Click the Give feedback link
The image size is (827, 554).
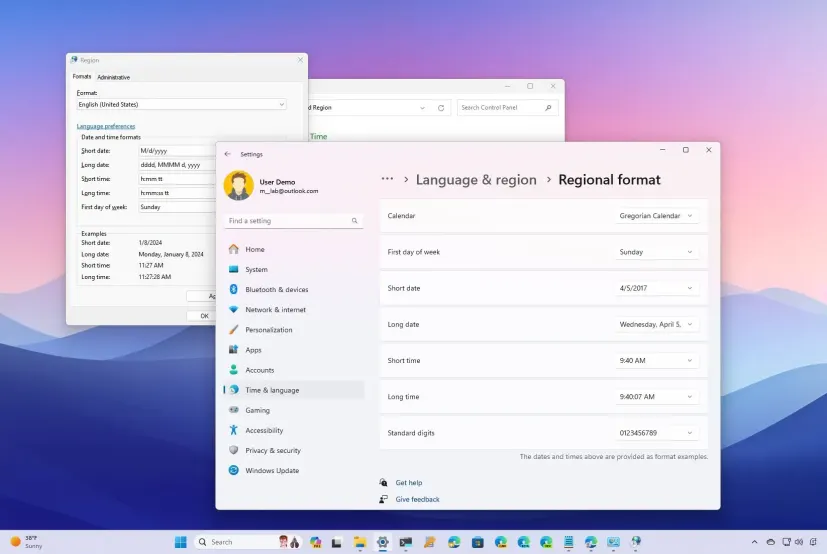click(x=417, y=499)
